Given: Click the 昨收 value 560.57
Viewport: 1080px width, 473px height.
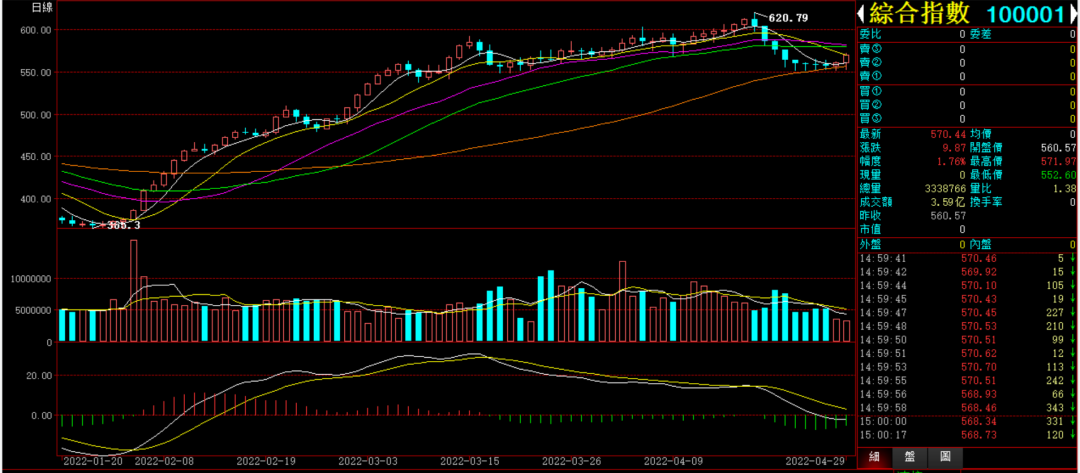Looking at the screenshot, I should 950,216.
